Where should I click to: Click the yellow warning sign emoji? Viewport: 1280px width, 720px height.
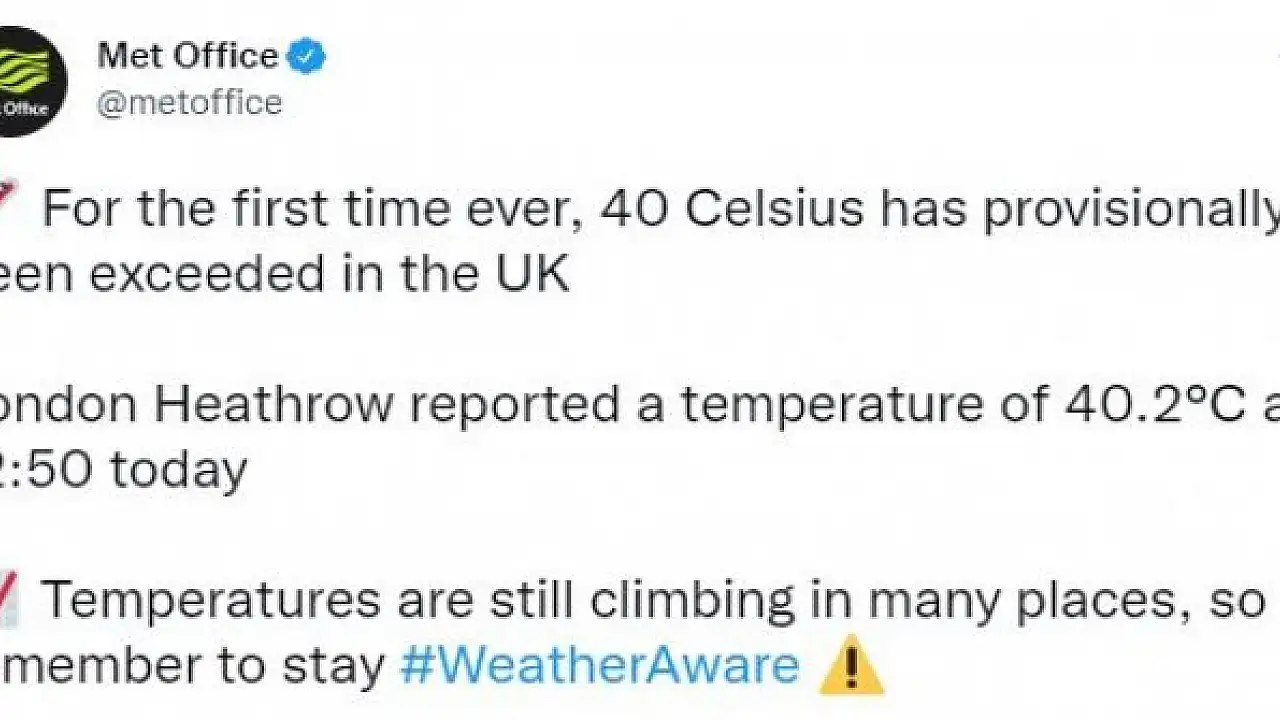(851, 665)
